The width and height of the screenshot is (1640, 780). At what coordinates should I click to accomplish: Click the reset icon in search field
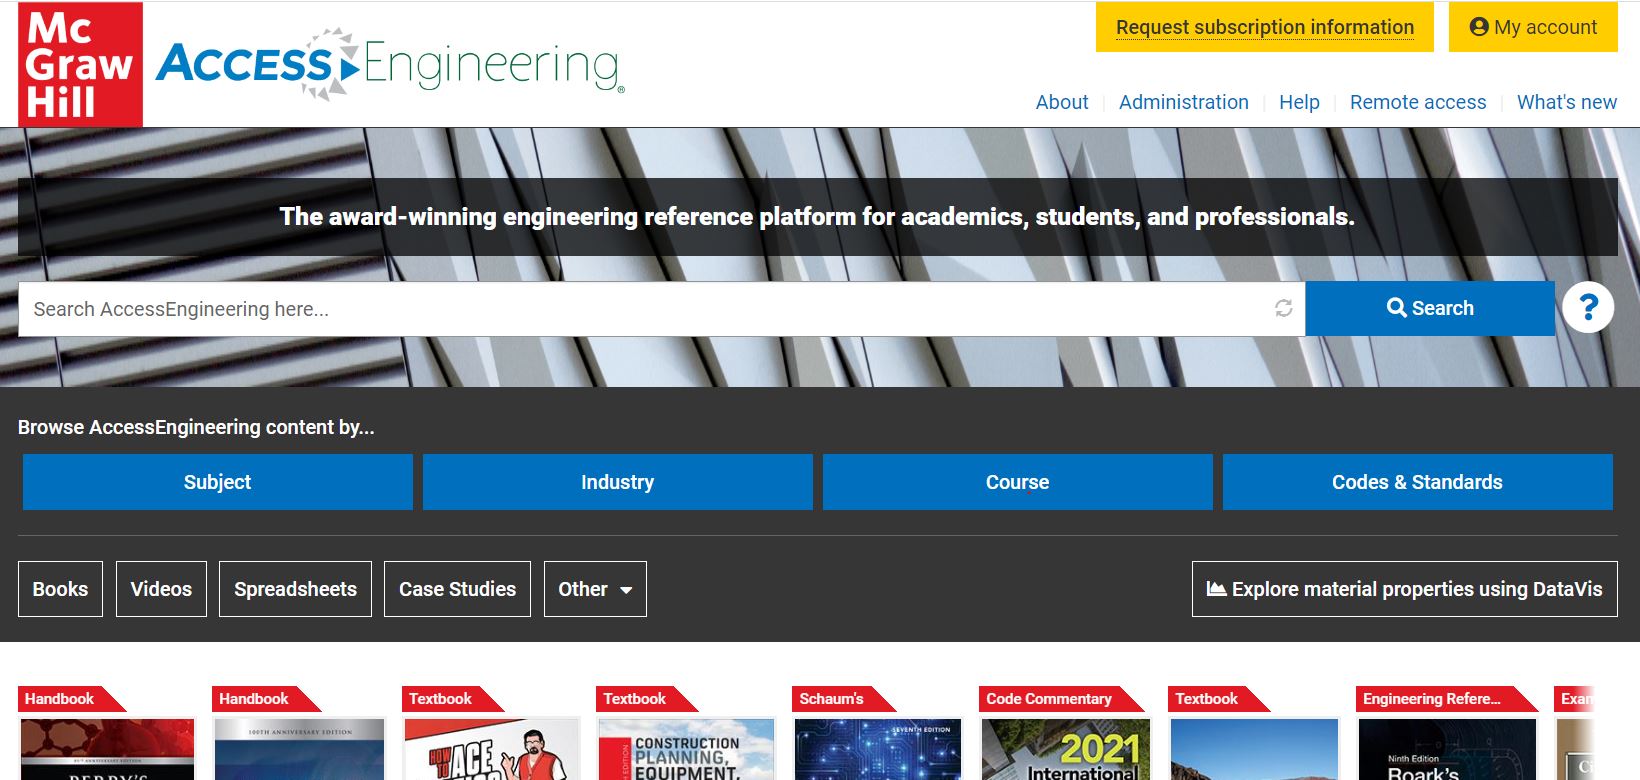click(x=1284, y=309)
